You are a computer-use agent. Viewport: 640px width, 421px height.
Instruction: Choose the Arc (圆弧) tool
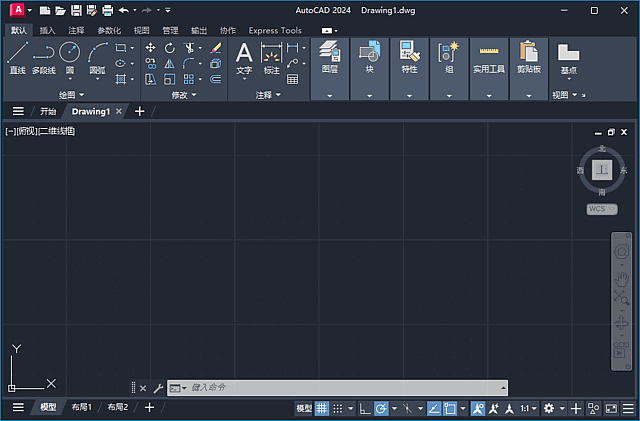pyautogui.click(x=97, y=56)
